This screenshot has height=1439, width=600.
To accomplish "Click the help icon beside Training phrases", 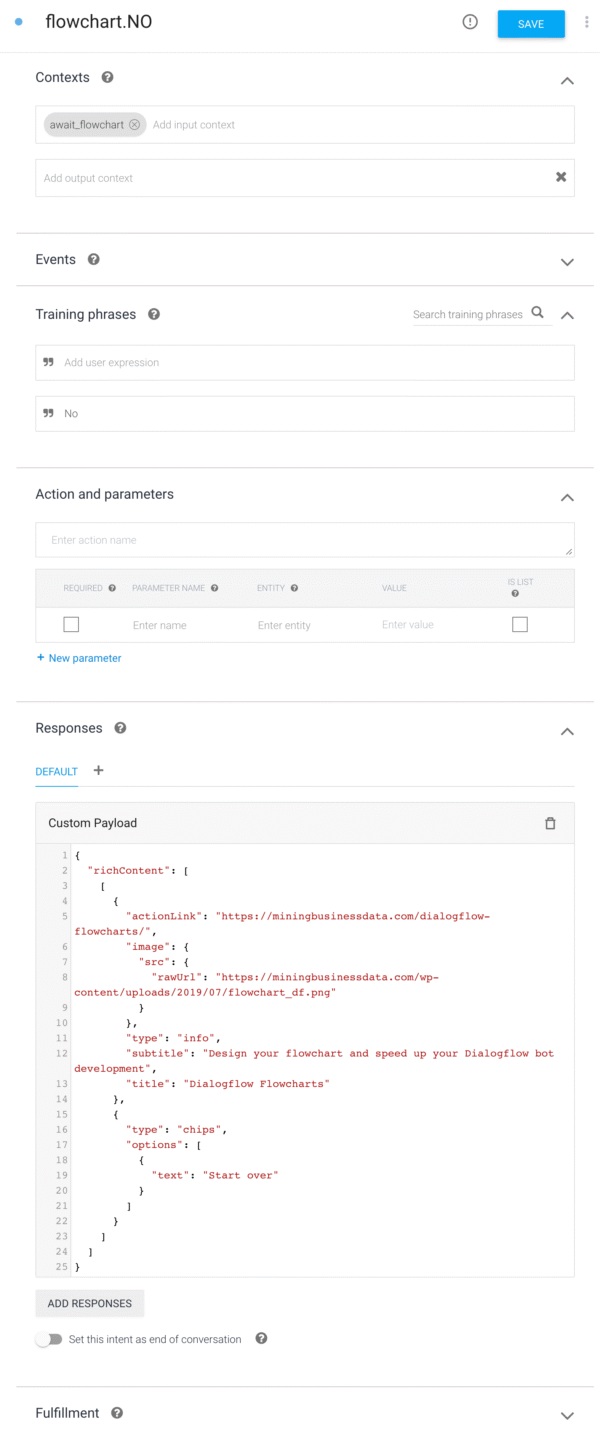I will [x=153, y=314].
